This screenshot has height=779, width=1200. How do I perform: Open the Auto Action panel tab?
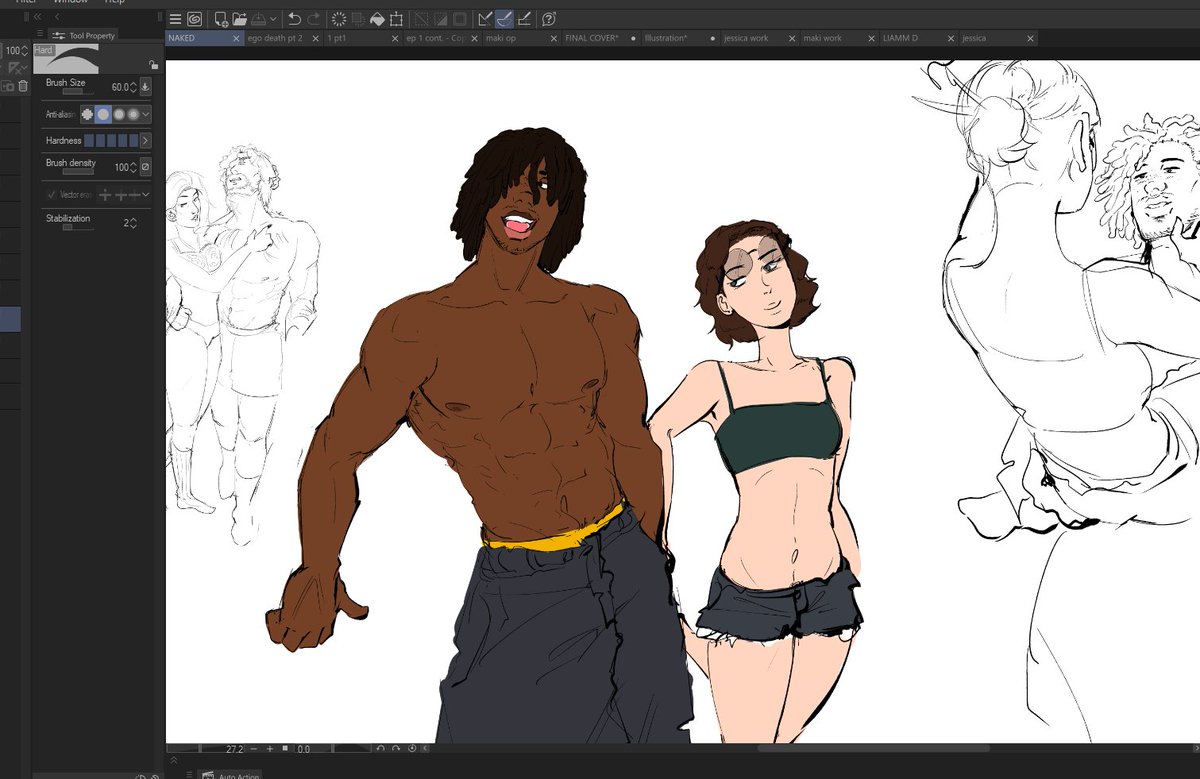click(x=231, y=775)
